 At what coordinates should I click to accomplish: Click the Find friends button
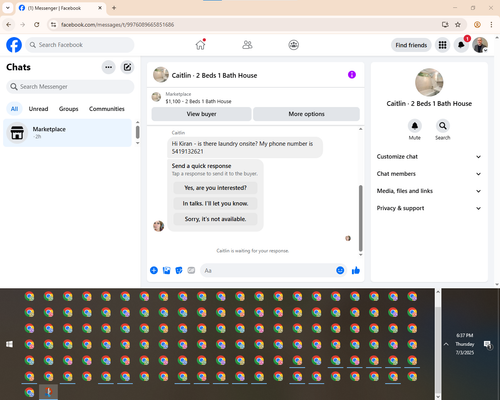411,45
